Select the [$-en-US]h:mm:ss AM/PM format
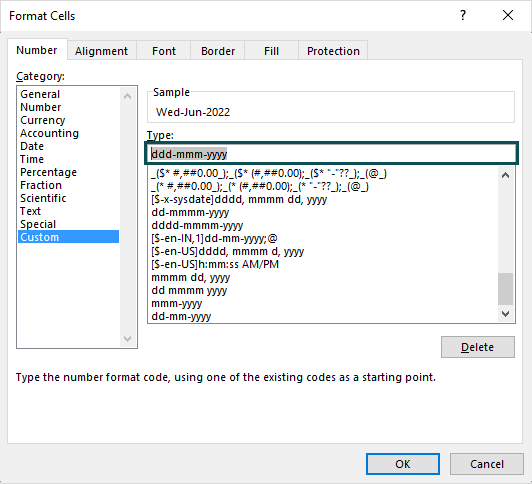This screenshot has width=532, height=484. point(323,264)
